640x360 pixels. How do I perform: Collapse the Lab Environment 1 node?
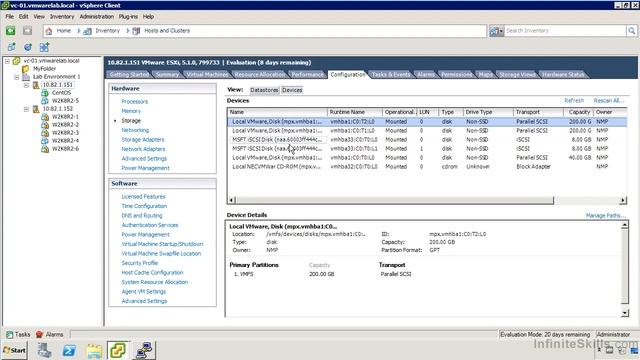tap(17, 77)
